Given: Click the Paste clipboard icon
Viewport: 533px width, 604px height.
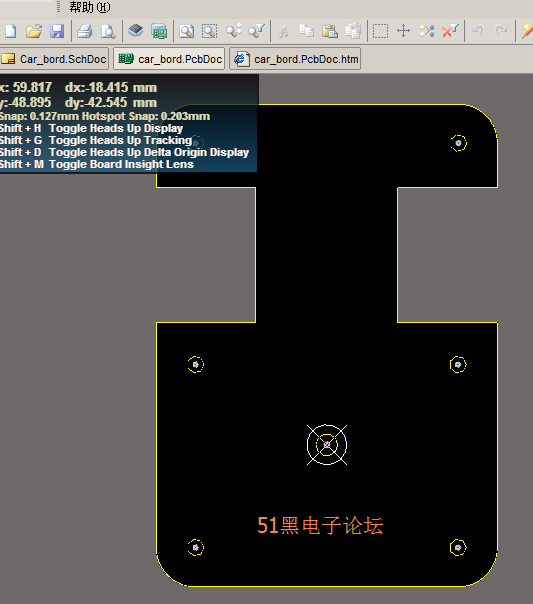Looking at the screenshot, I should (x=330, y=31).
